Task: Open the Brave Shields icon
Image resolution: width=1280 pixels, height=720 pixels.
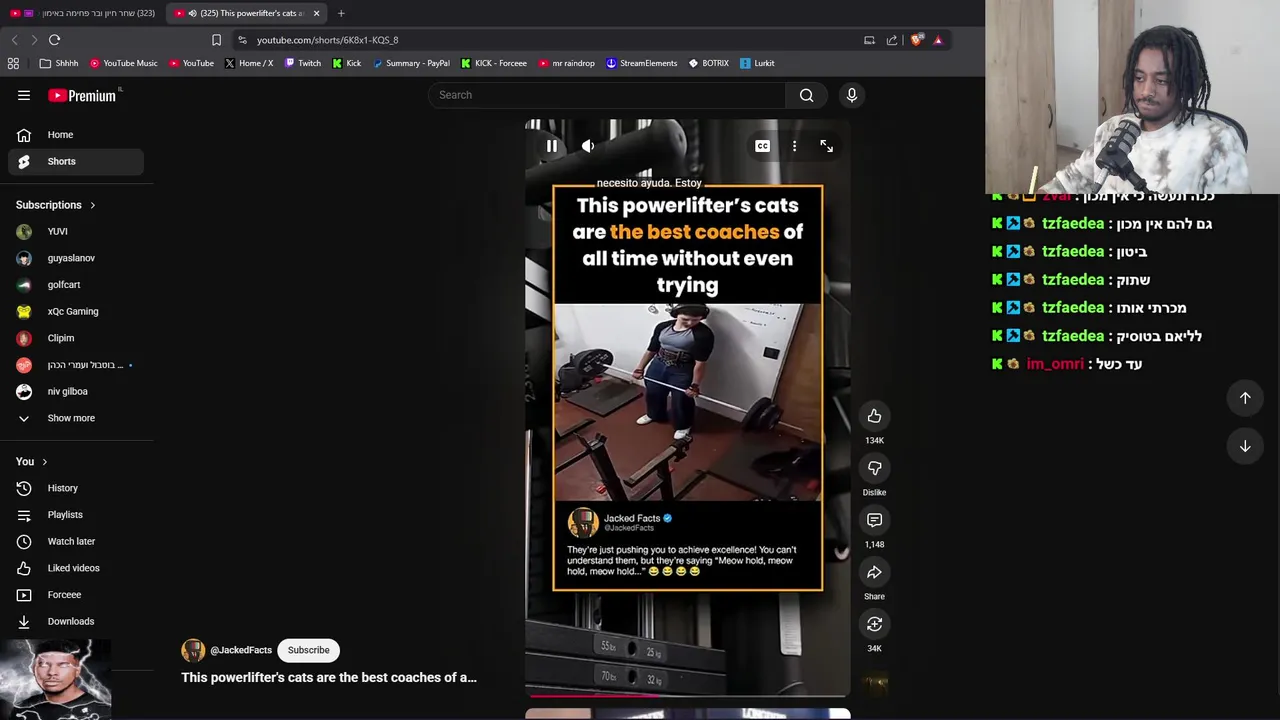Action: [915, 40]
